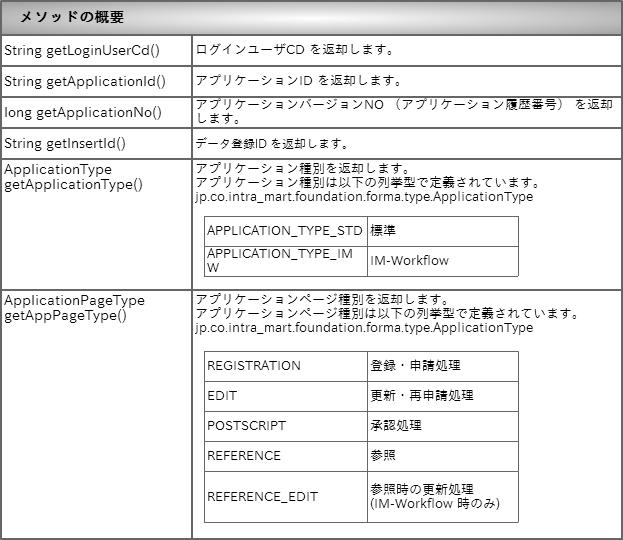623x540 pixels.
Task: Click the 登録・申請処理 cell
Action: [443, 366]
